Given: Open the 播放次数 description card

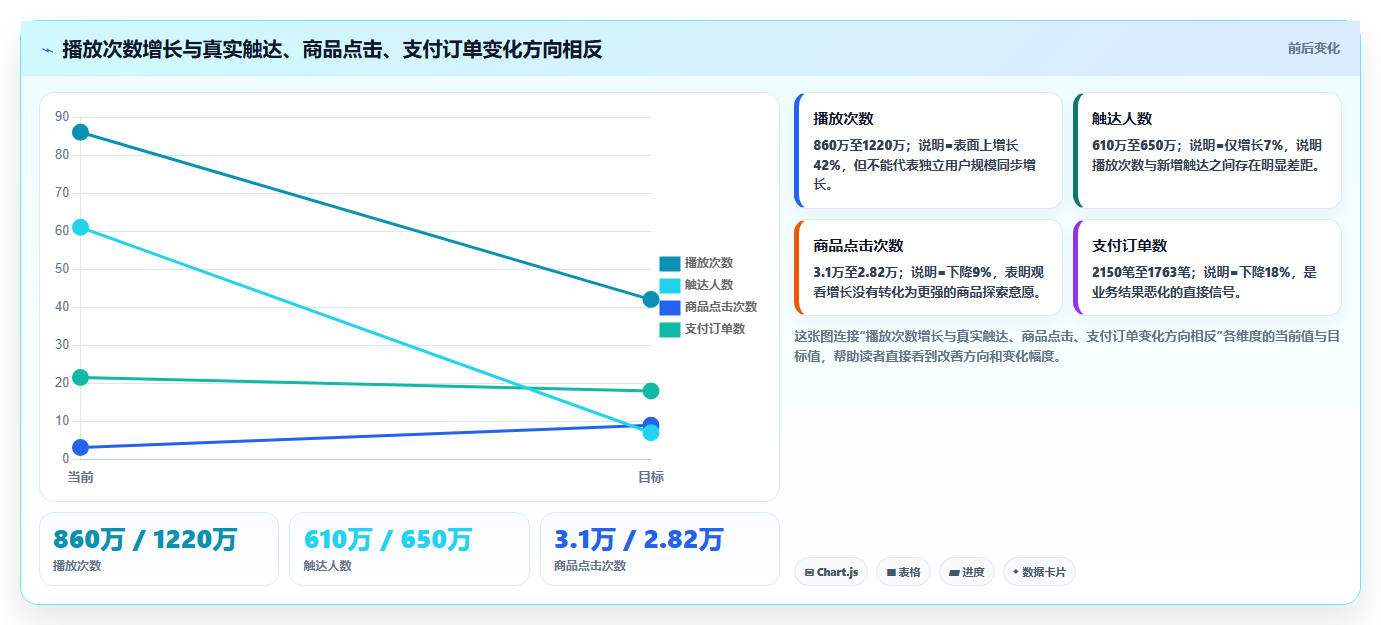Looking at the screenshot, I should (928, 150).
